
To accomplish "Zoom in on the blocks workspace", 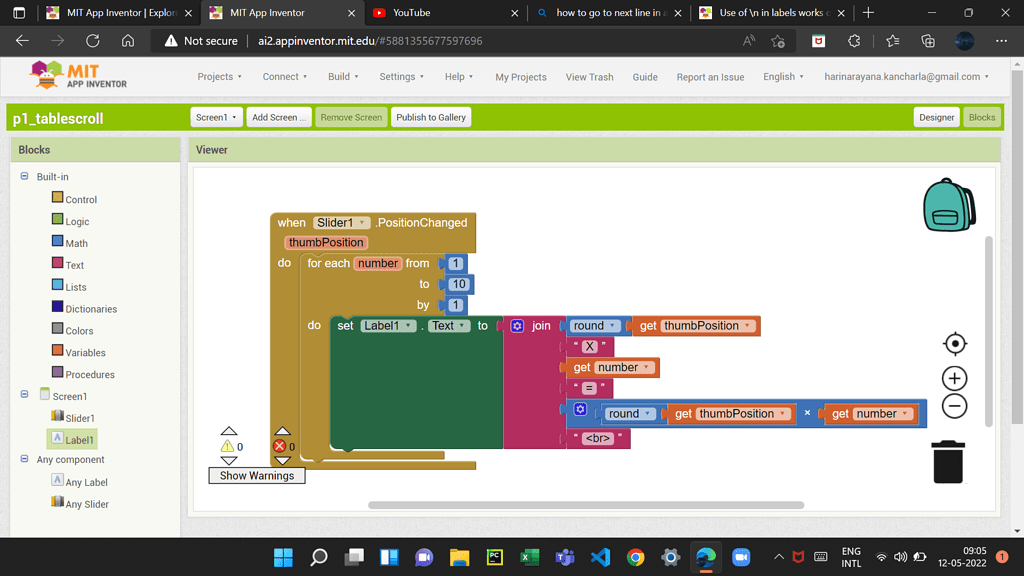I will pyautogui.click(x=953, y=378).
